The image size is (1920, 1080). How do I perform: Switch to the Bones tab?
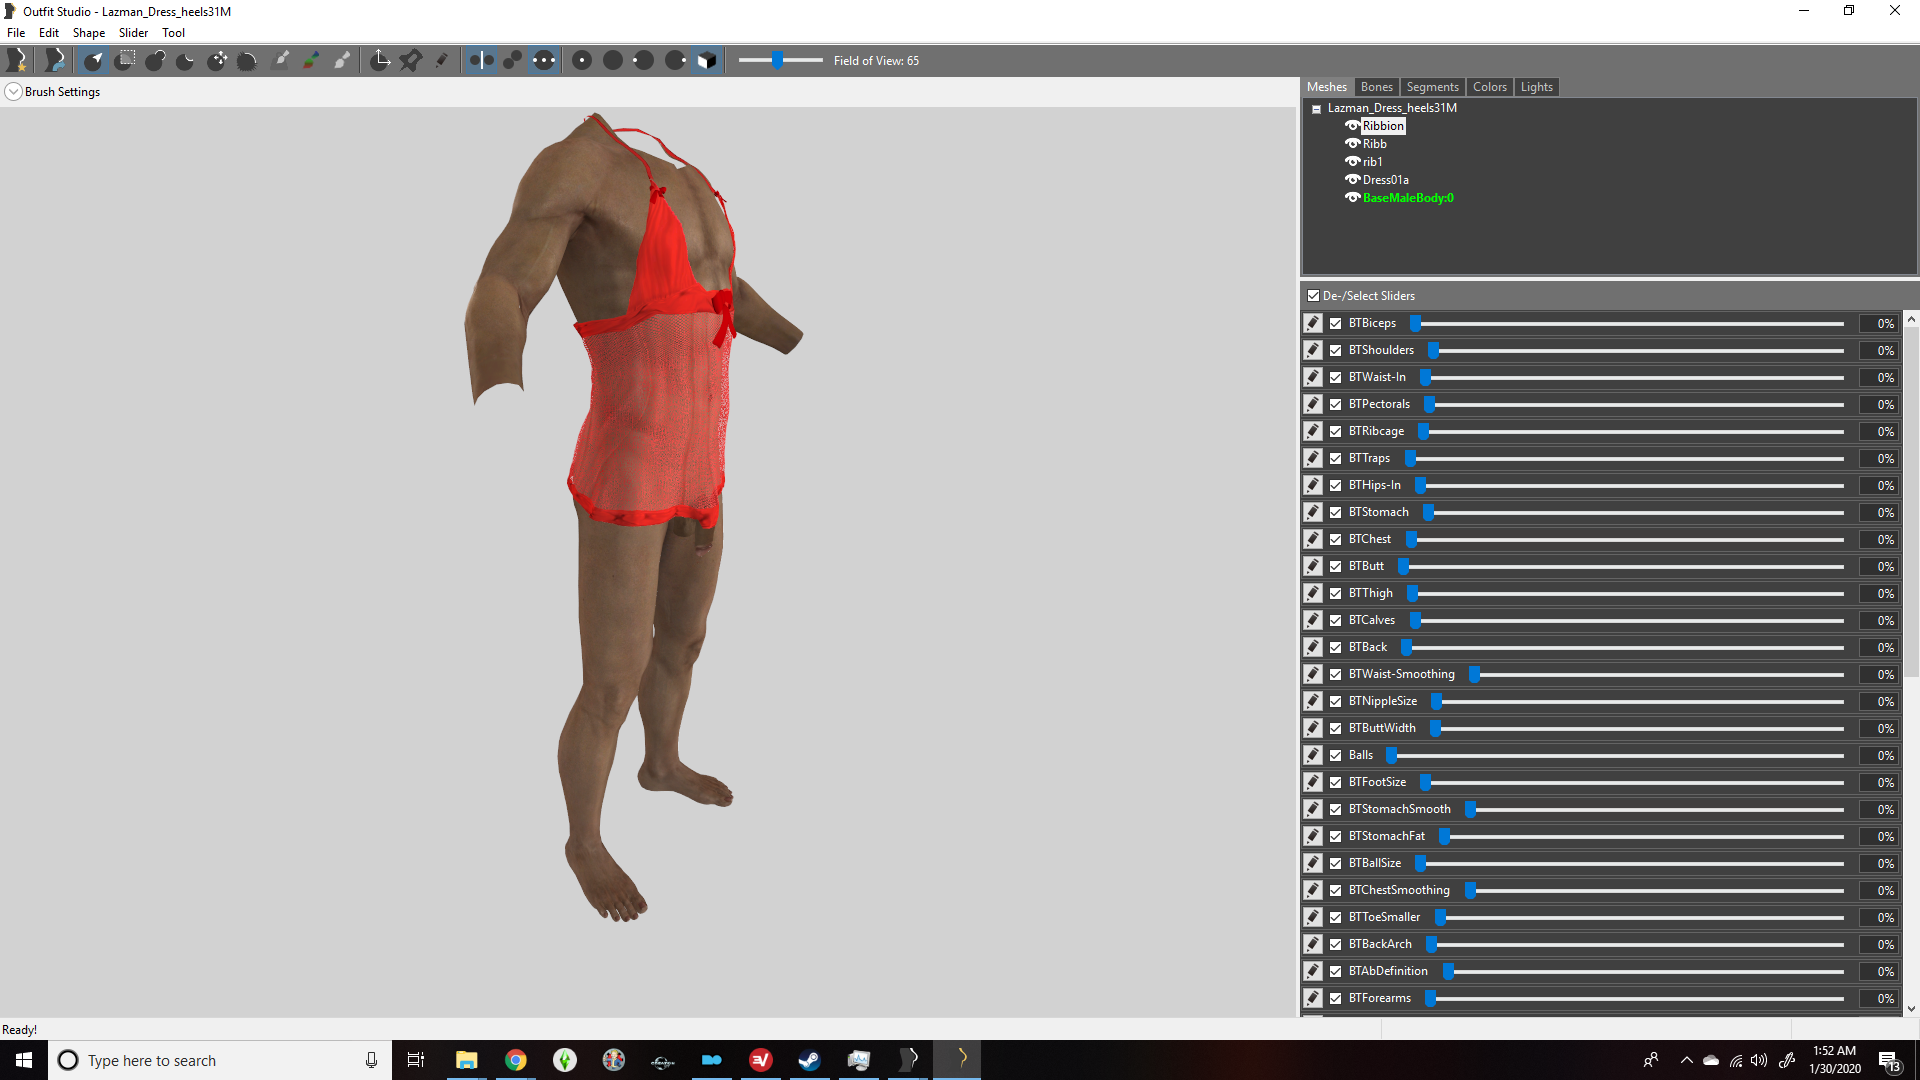point(1376,87)
